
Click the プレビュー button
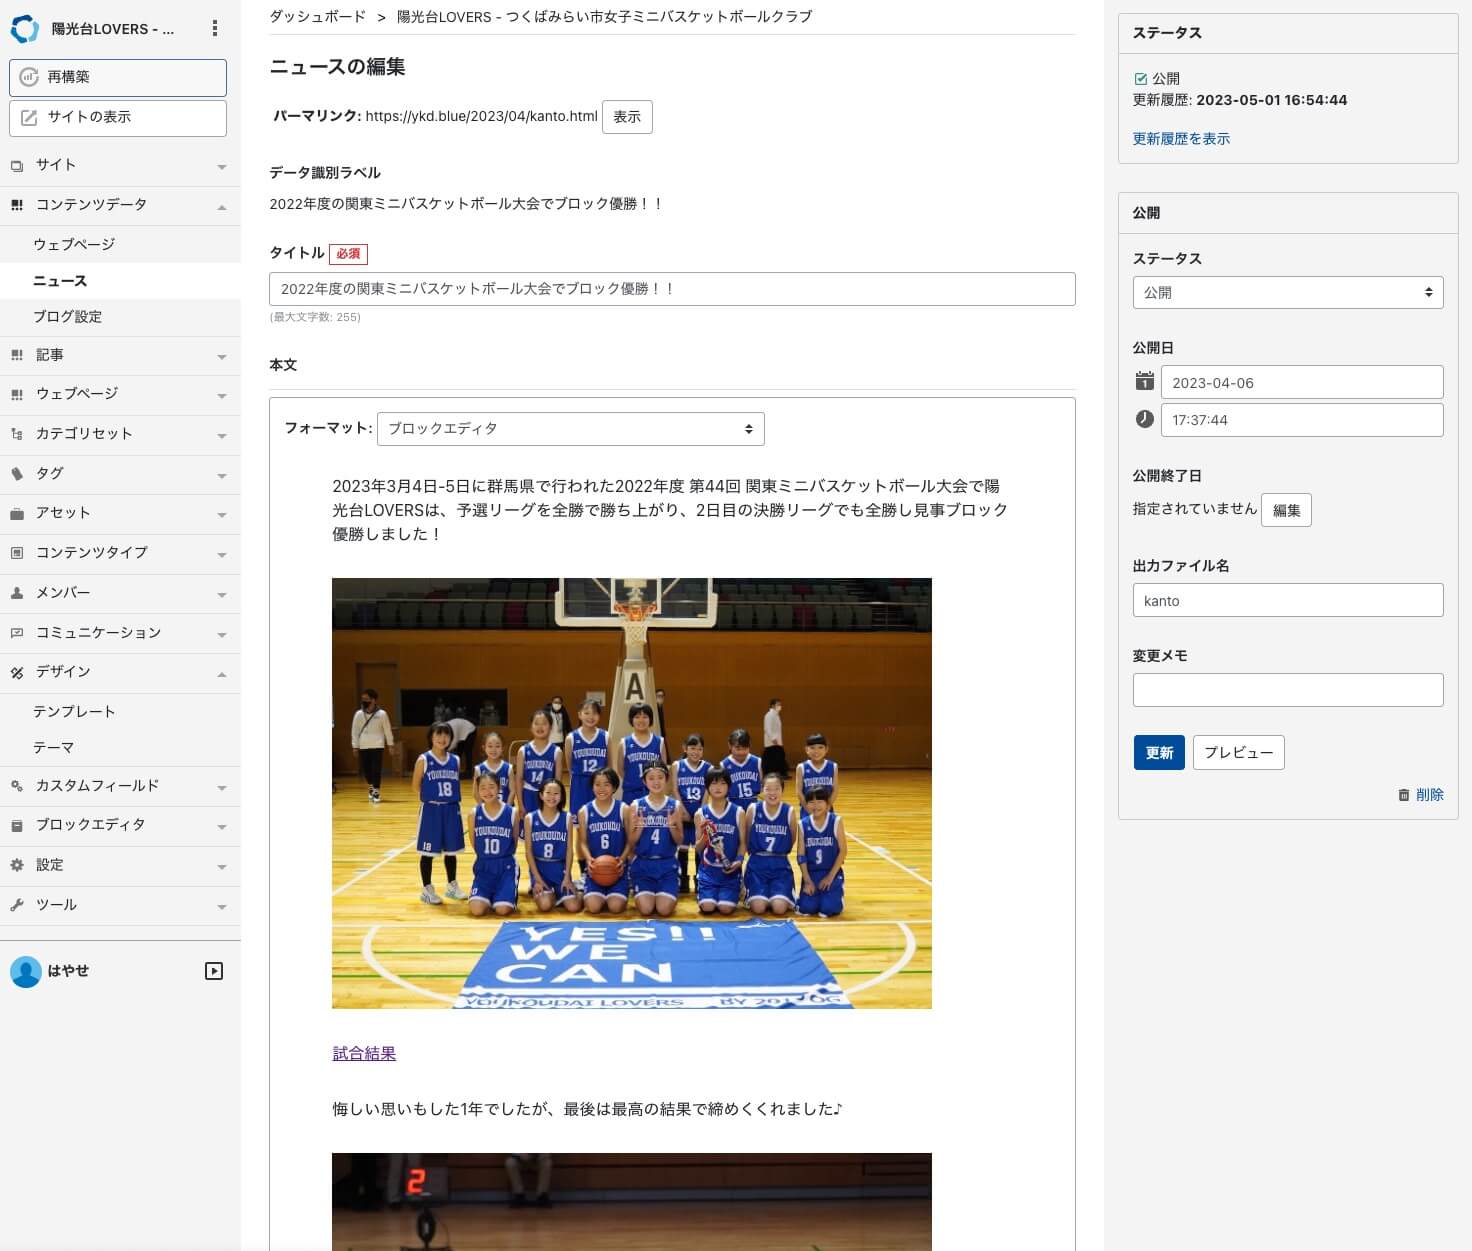1239,753
